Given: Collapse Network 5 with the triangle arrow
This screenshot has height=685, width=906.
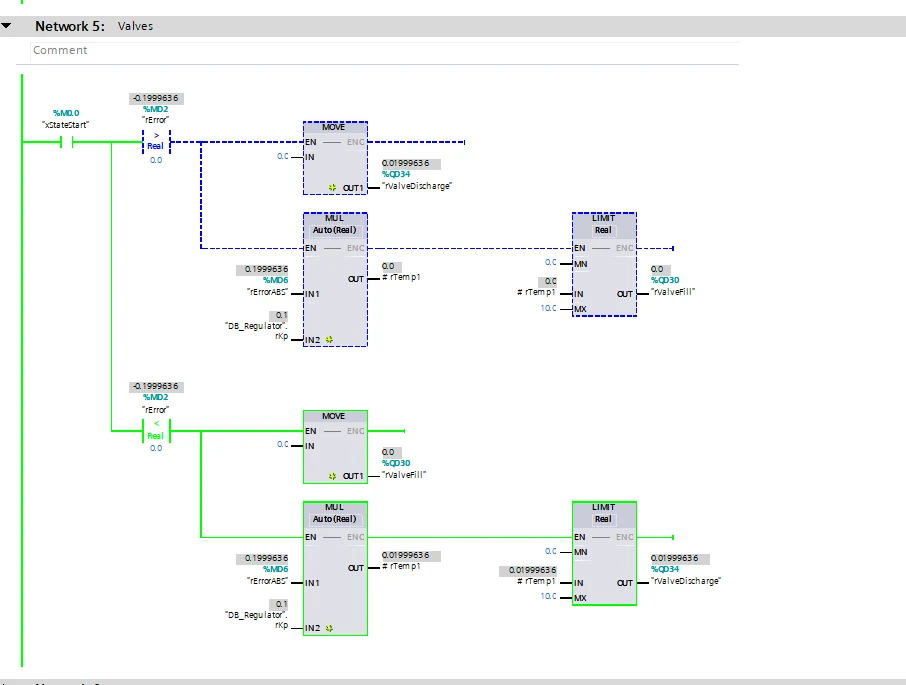Looking at the screenshot, I should pyautogui.click(x=6, y=25).
